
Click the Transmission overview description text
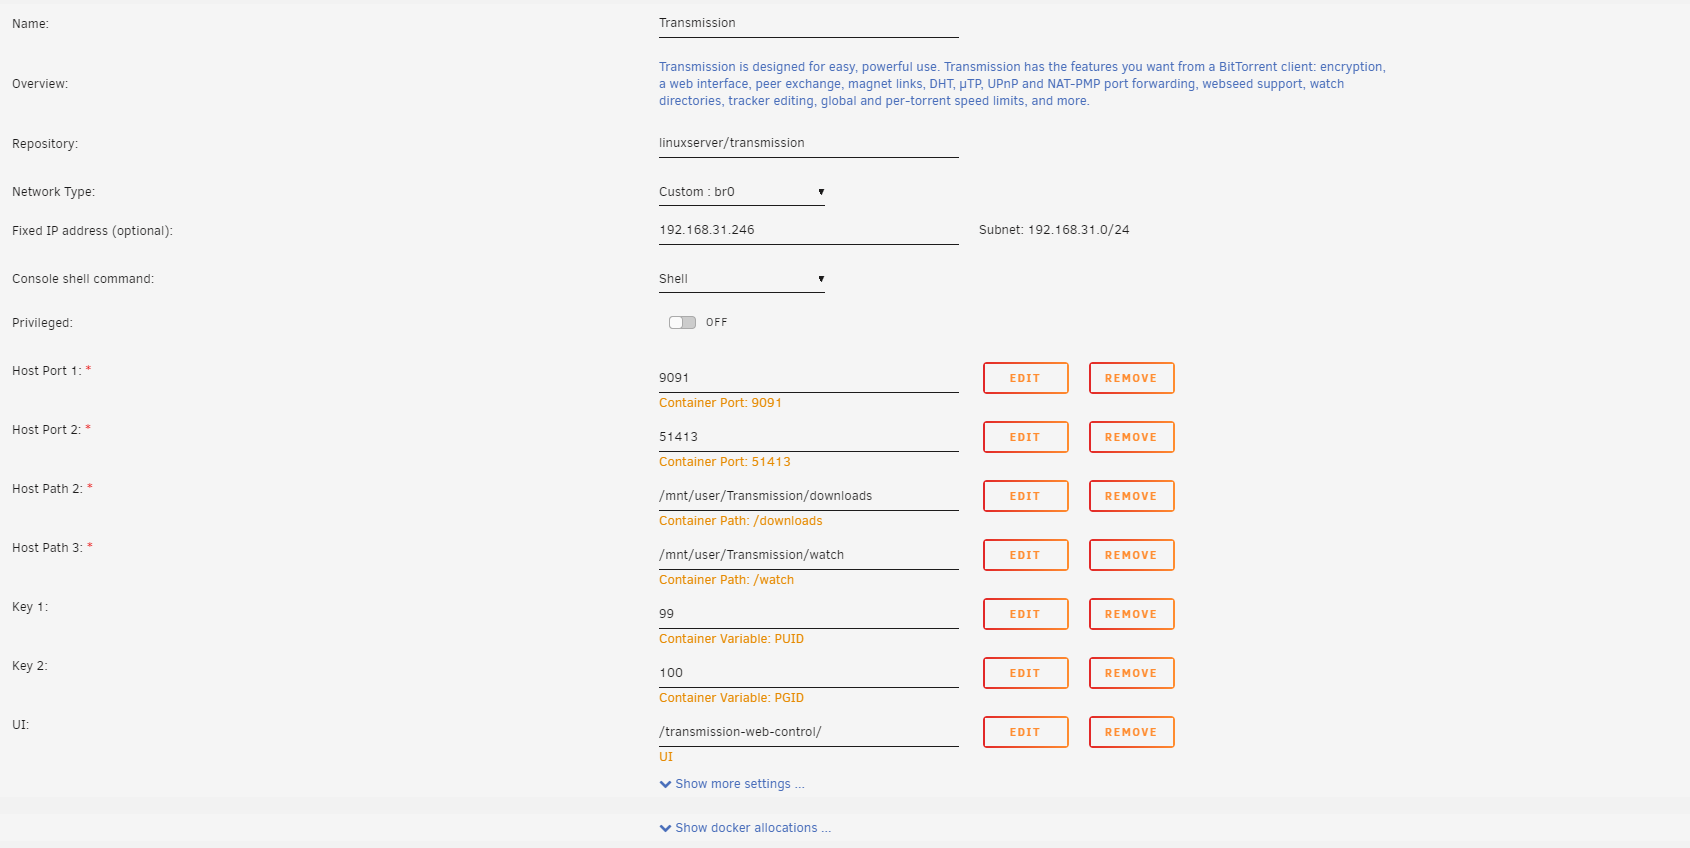1020,84
